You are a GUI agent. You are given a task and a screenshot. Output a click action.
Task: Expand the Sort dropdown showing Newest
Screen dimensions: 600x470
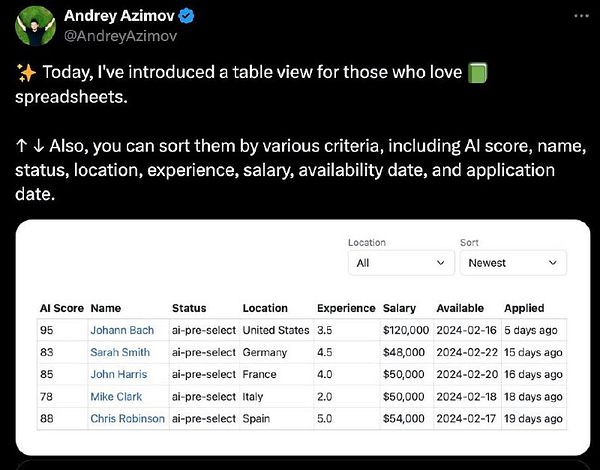[512, 263]
